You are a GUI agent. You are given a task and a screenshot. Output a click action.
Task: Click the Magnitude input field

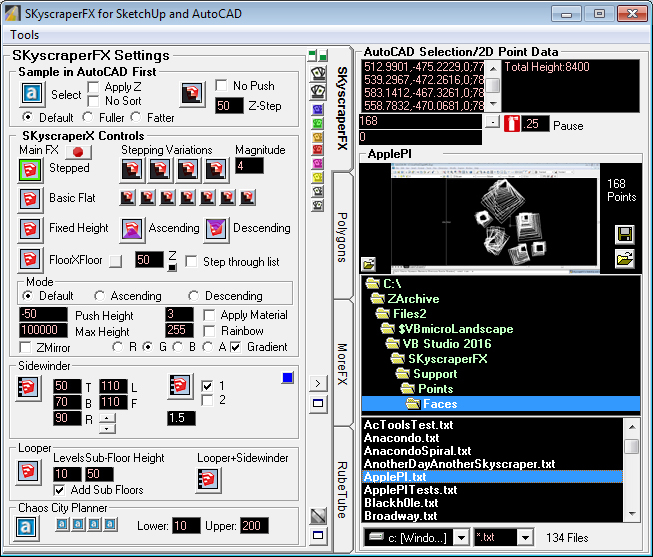click(x=249, y=166)
